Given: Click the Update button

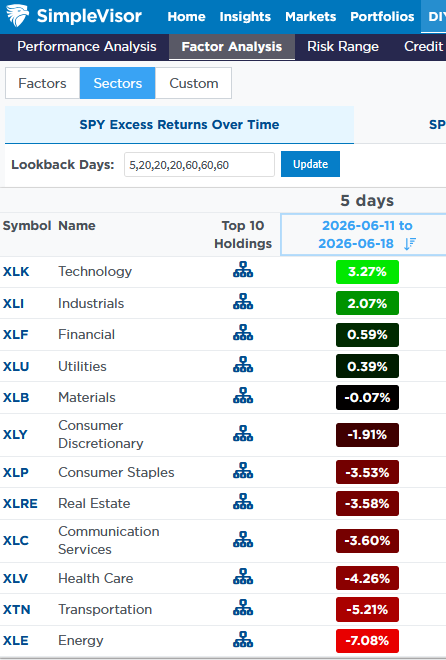Looking at the screenshot, I should click(x=311, y=164).
